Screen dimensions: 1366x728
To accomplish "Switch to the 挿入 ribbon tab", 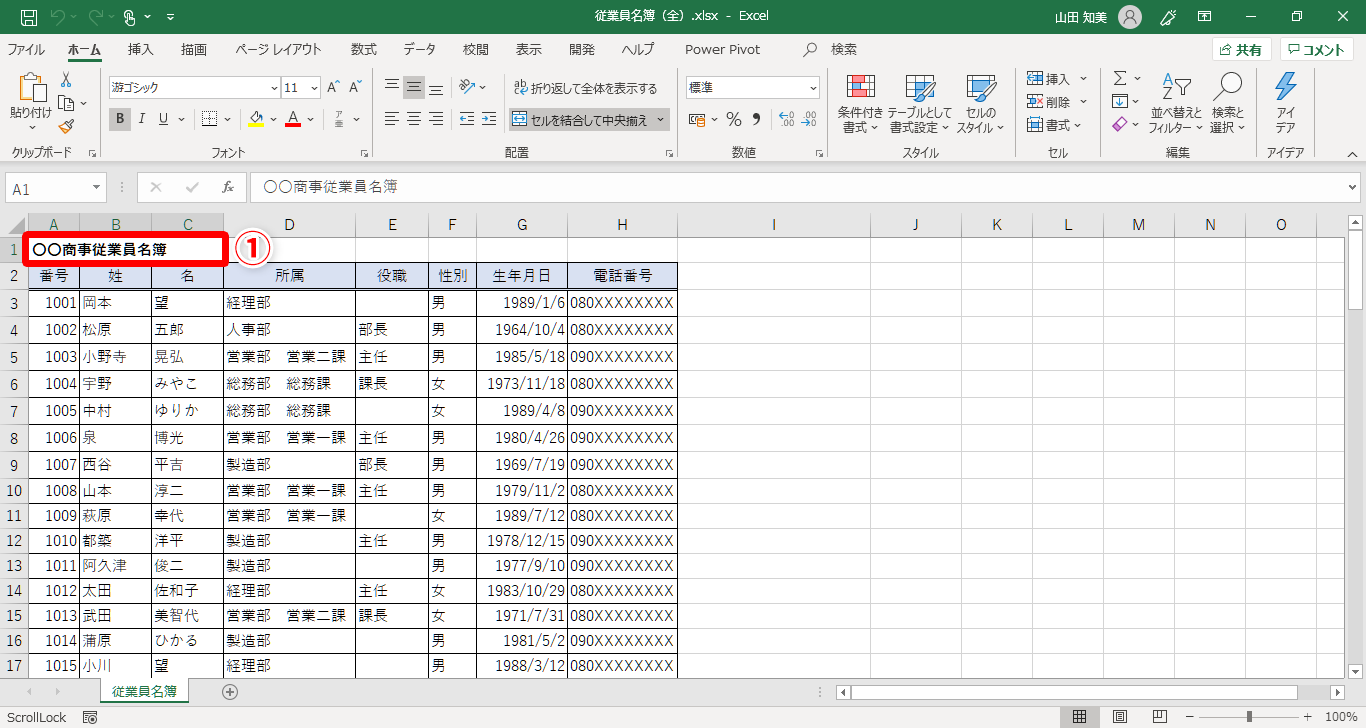I will (141, 49).
